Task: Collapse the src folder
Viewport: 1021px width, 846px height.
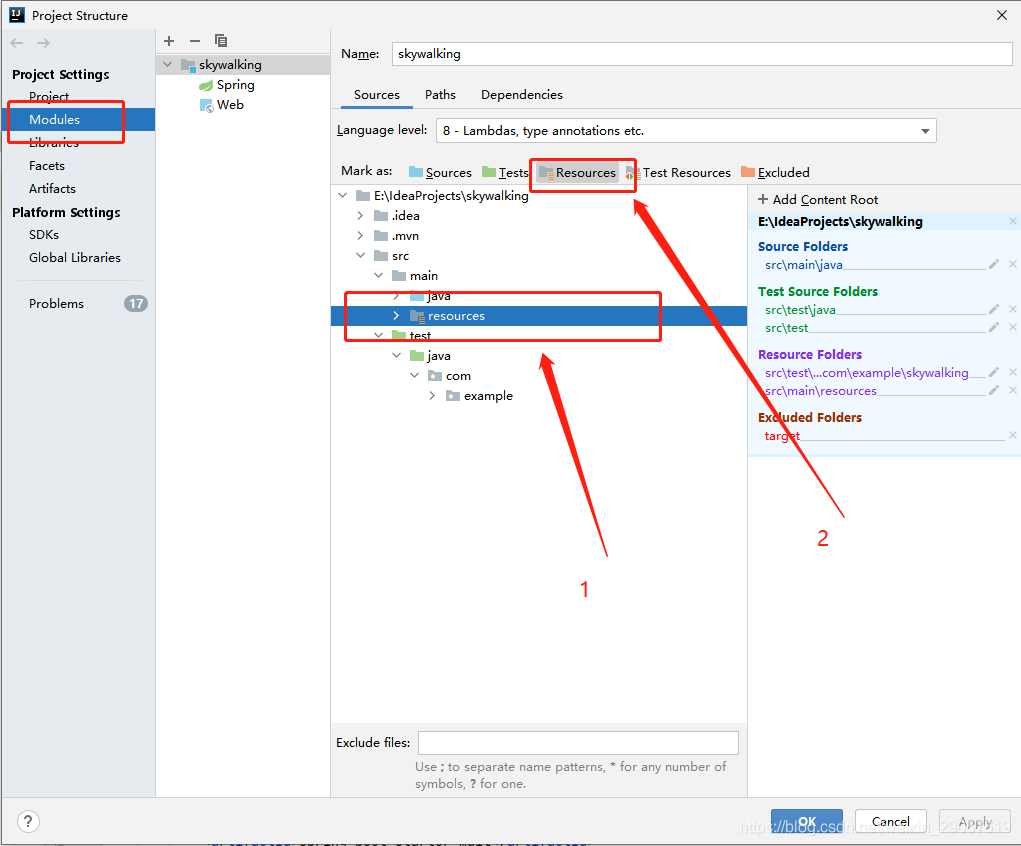Action: click(x=361, y=256)
